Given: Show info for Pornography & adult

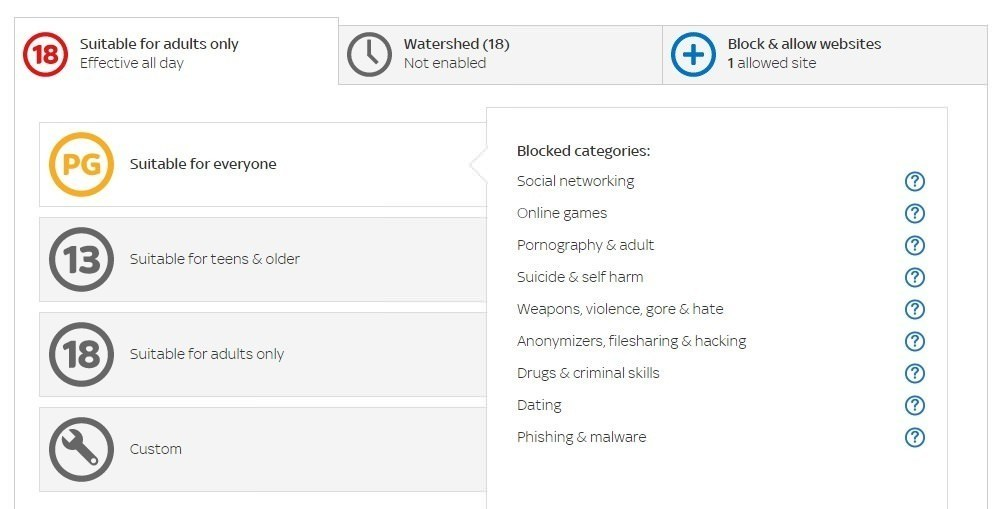Looking at the screenshot, I should (914, 245).
